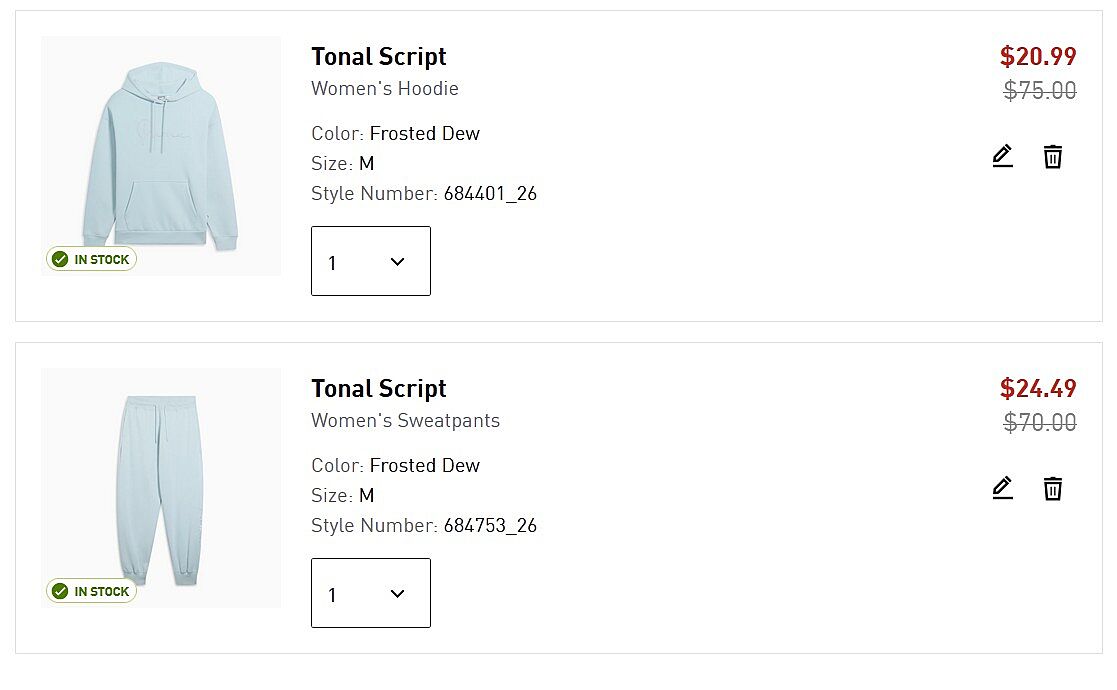The width and height of the screenshot is (1117, 690).
Task: Delete the sweatpants using the trash icon
Action: click(1052, 488)
